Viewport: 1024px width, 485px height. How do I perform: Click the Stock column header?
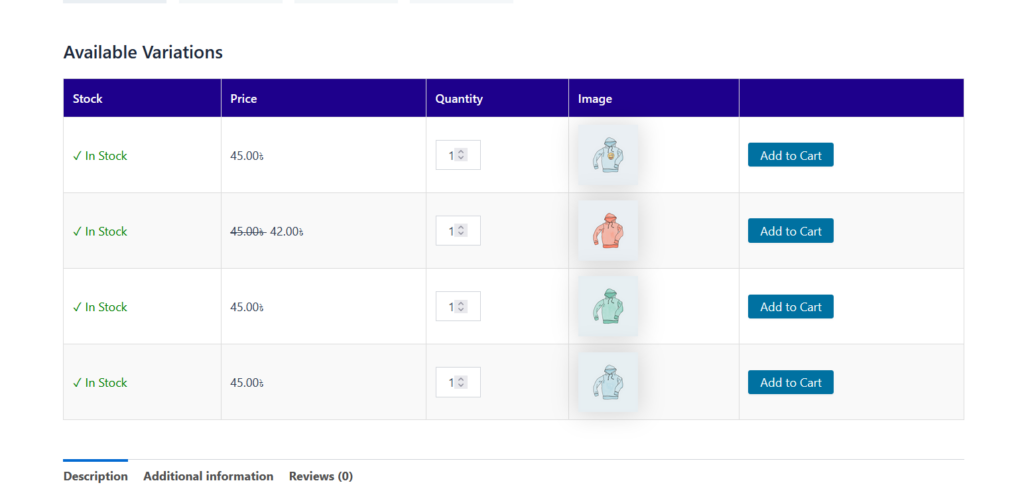(88, 99)
